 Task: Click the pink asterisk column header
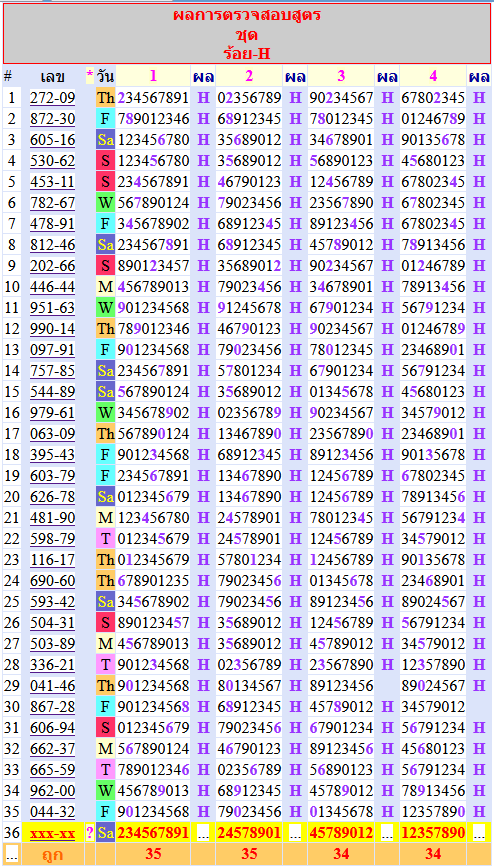90,76
